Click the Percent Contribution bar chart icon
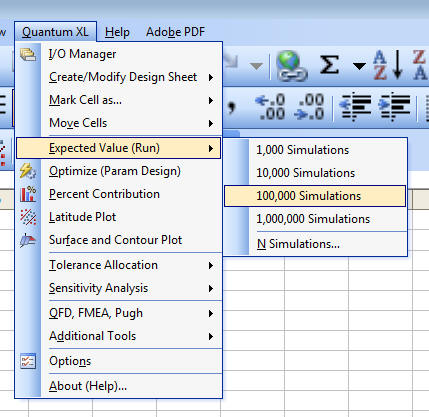The height and width of the screenshot is (417, 429). coord(28,194)
